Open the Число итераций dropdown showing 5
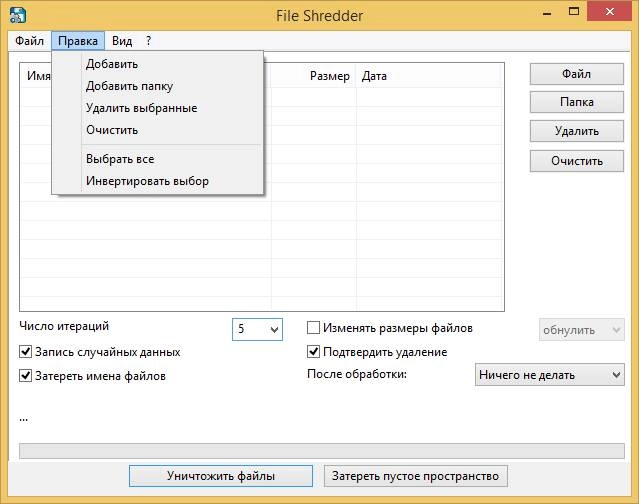The width and height of the screenshot is (639, 504). click(257, 329)
